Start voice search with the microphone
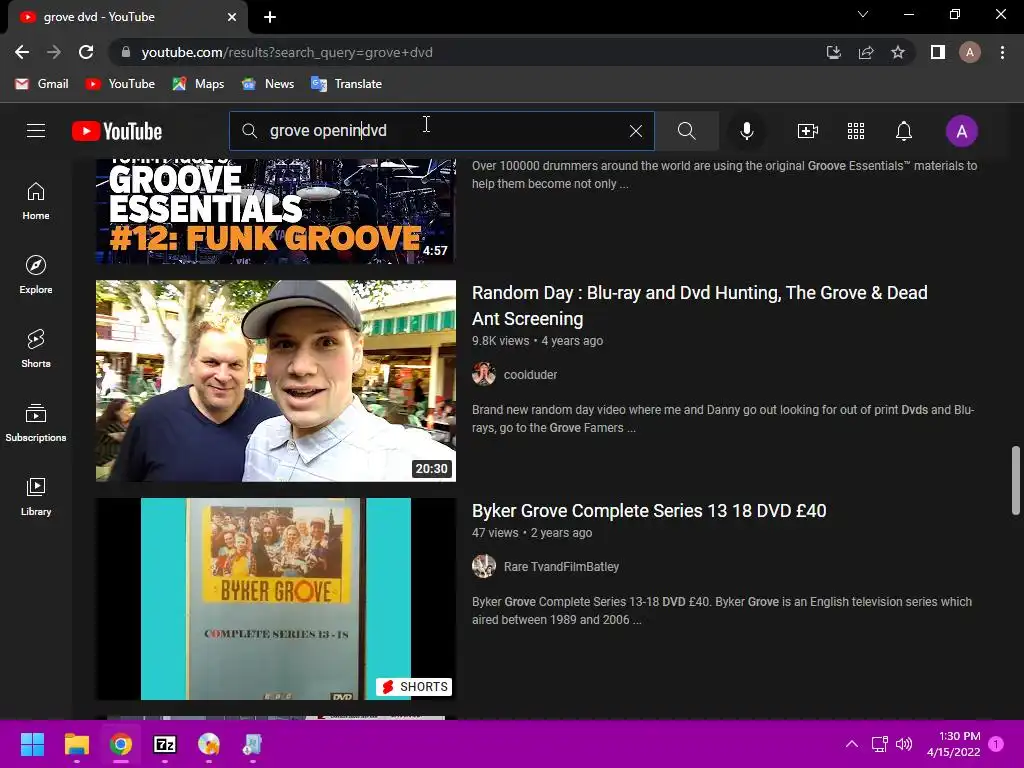Screen dimensions: 1024x768 tap(746, 131)
